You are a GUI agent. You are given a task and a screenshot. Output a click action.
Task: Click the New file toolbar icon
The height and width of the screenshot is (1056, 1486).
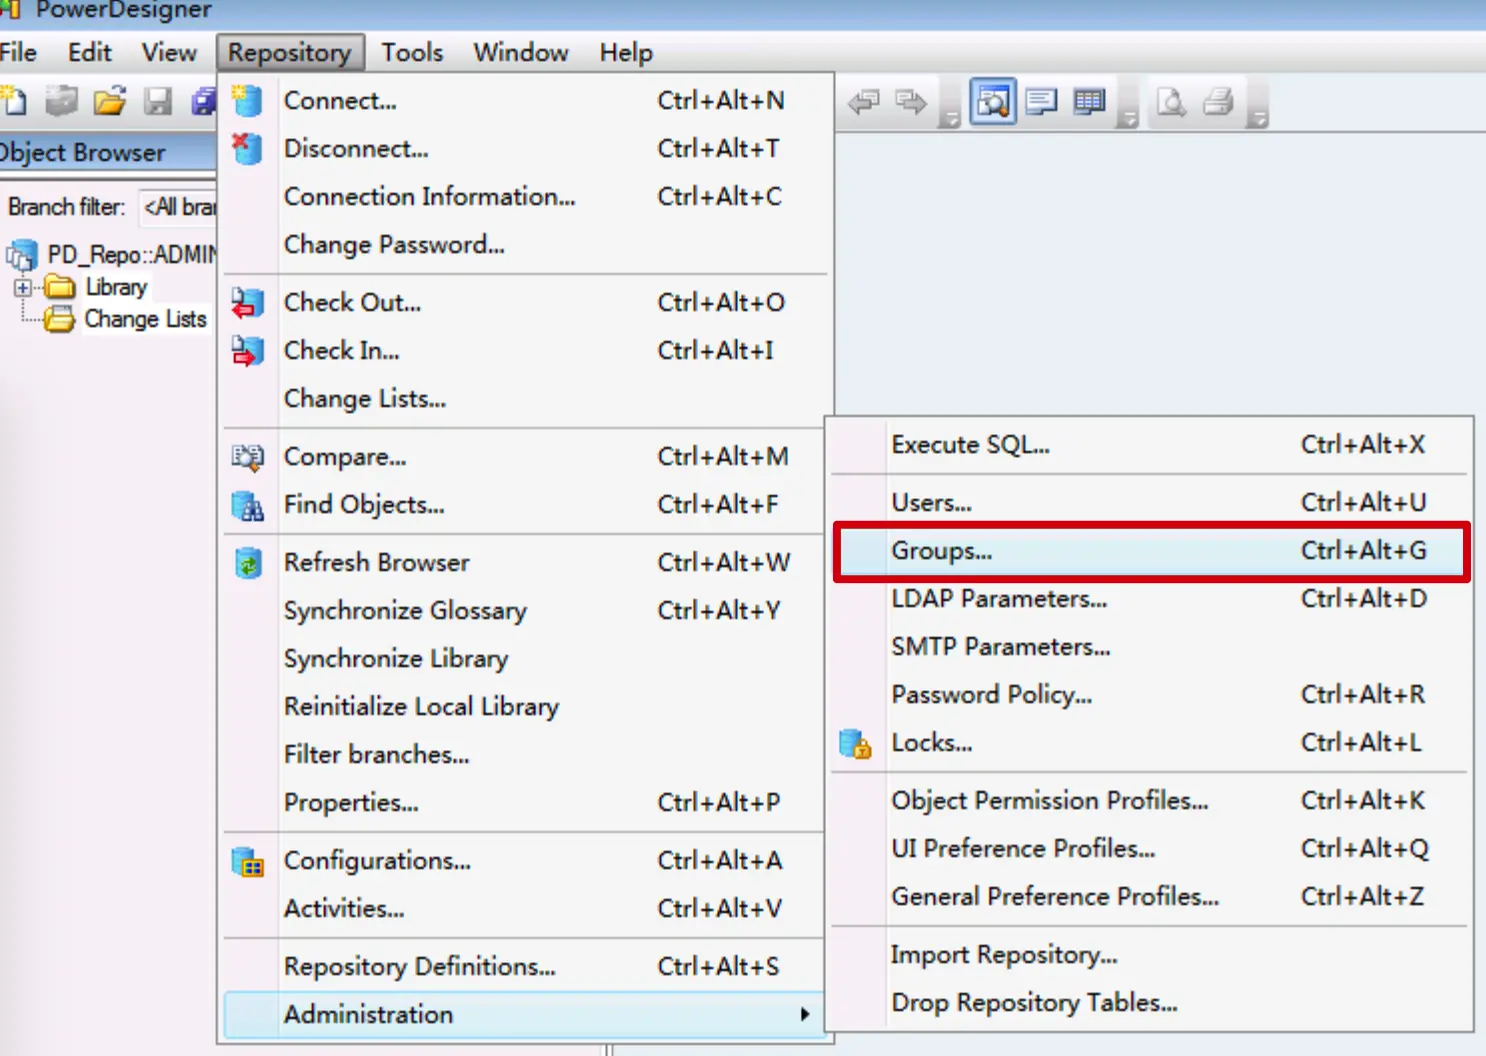[14, 101]
